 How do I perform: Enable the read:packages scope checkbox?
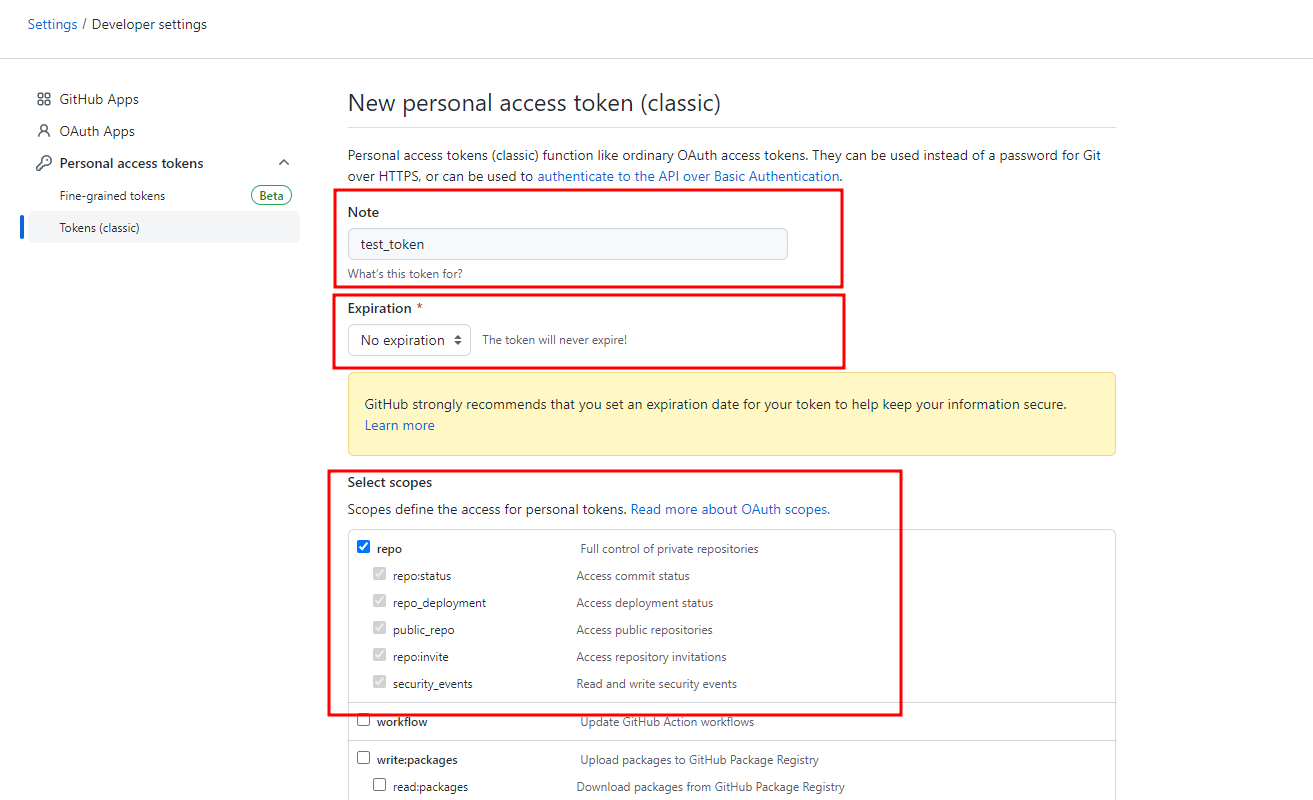click(x=379, y=785)
